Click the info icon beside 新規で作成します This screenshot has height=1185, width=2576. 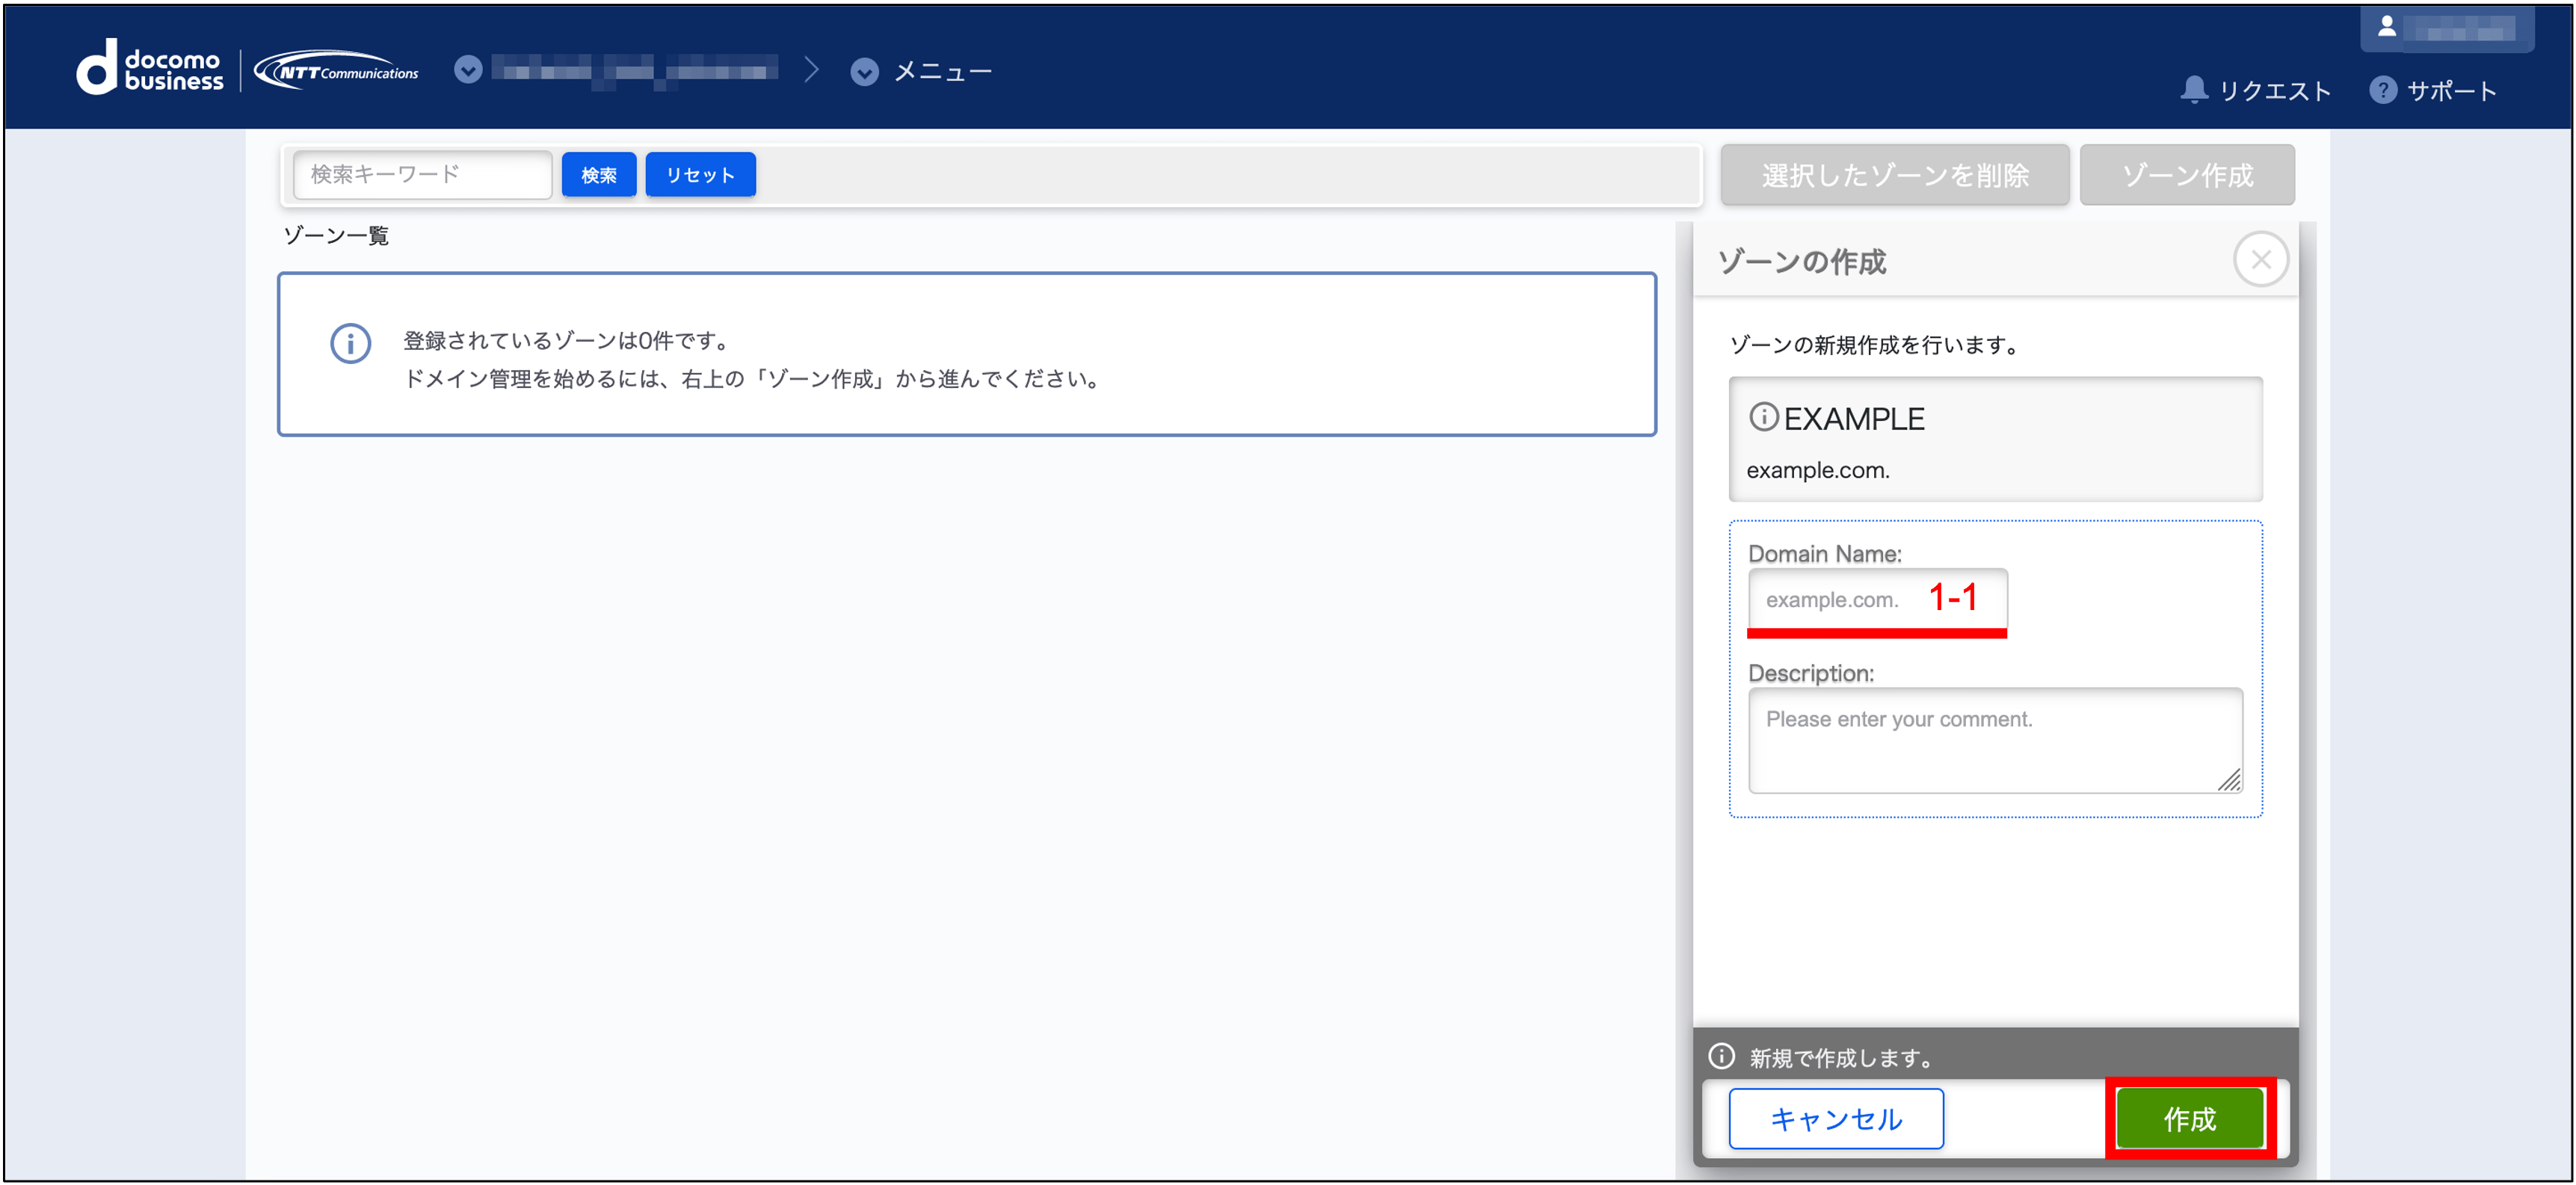coord(1721,1056)
